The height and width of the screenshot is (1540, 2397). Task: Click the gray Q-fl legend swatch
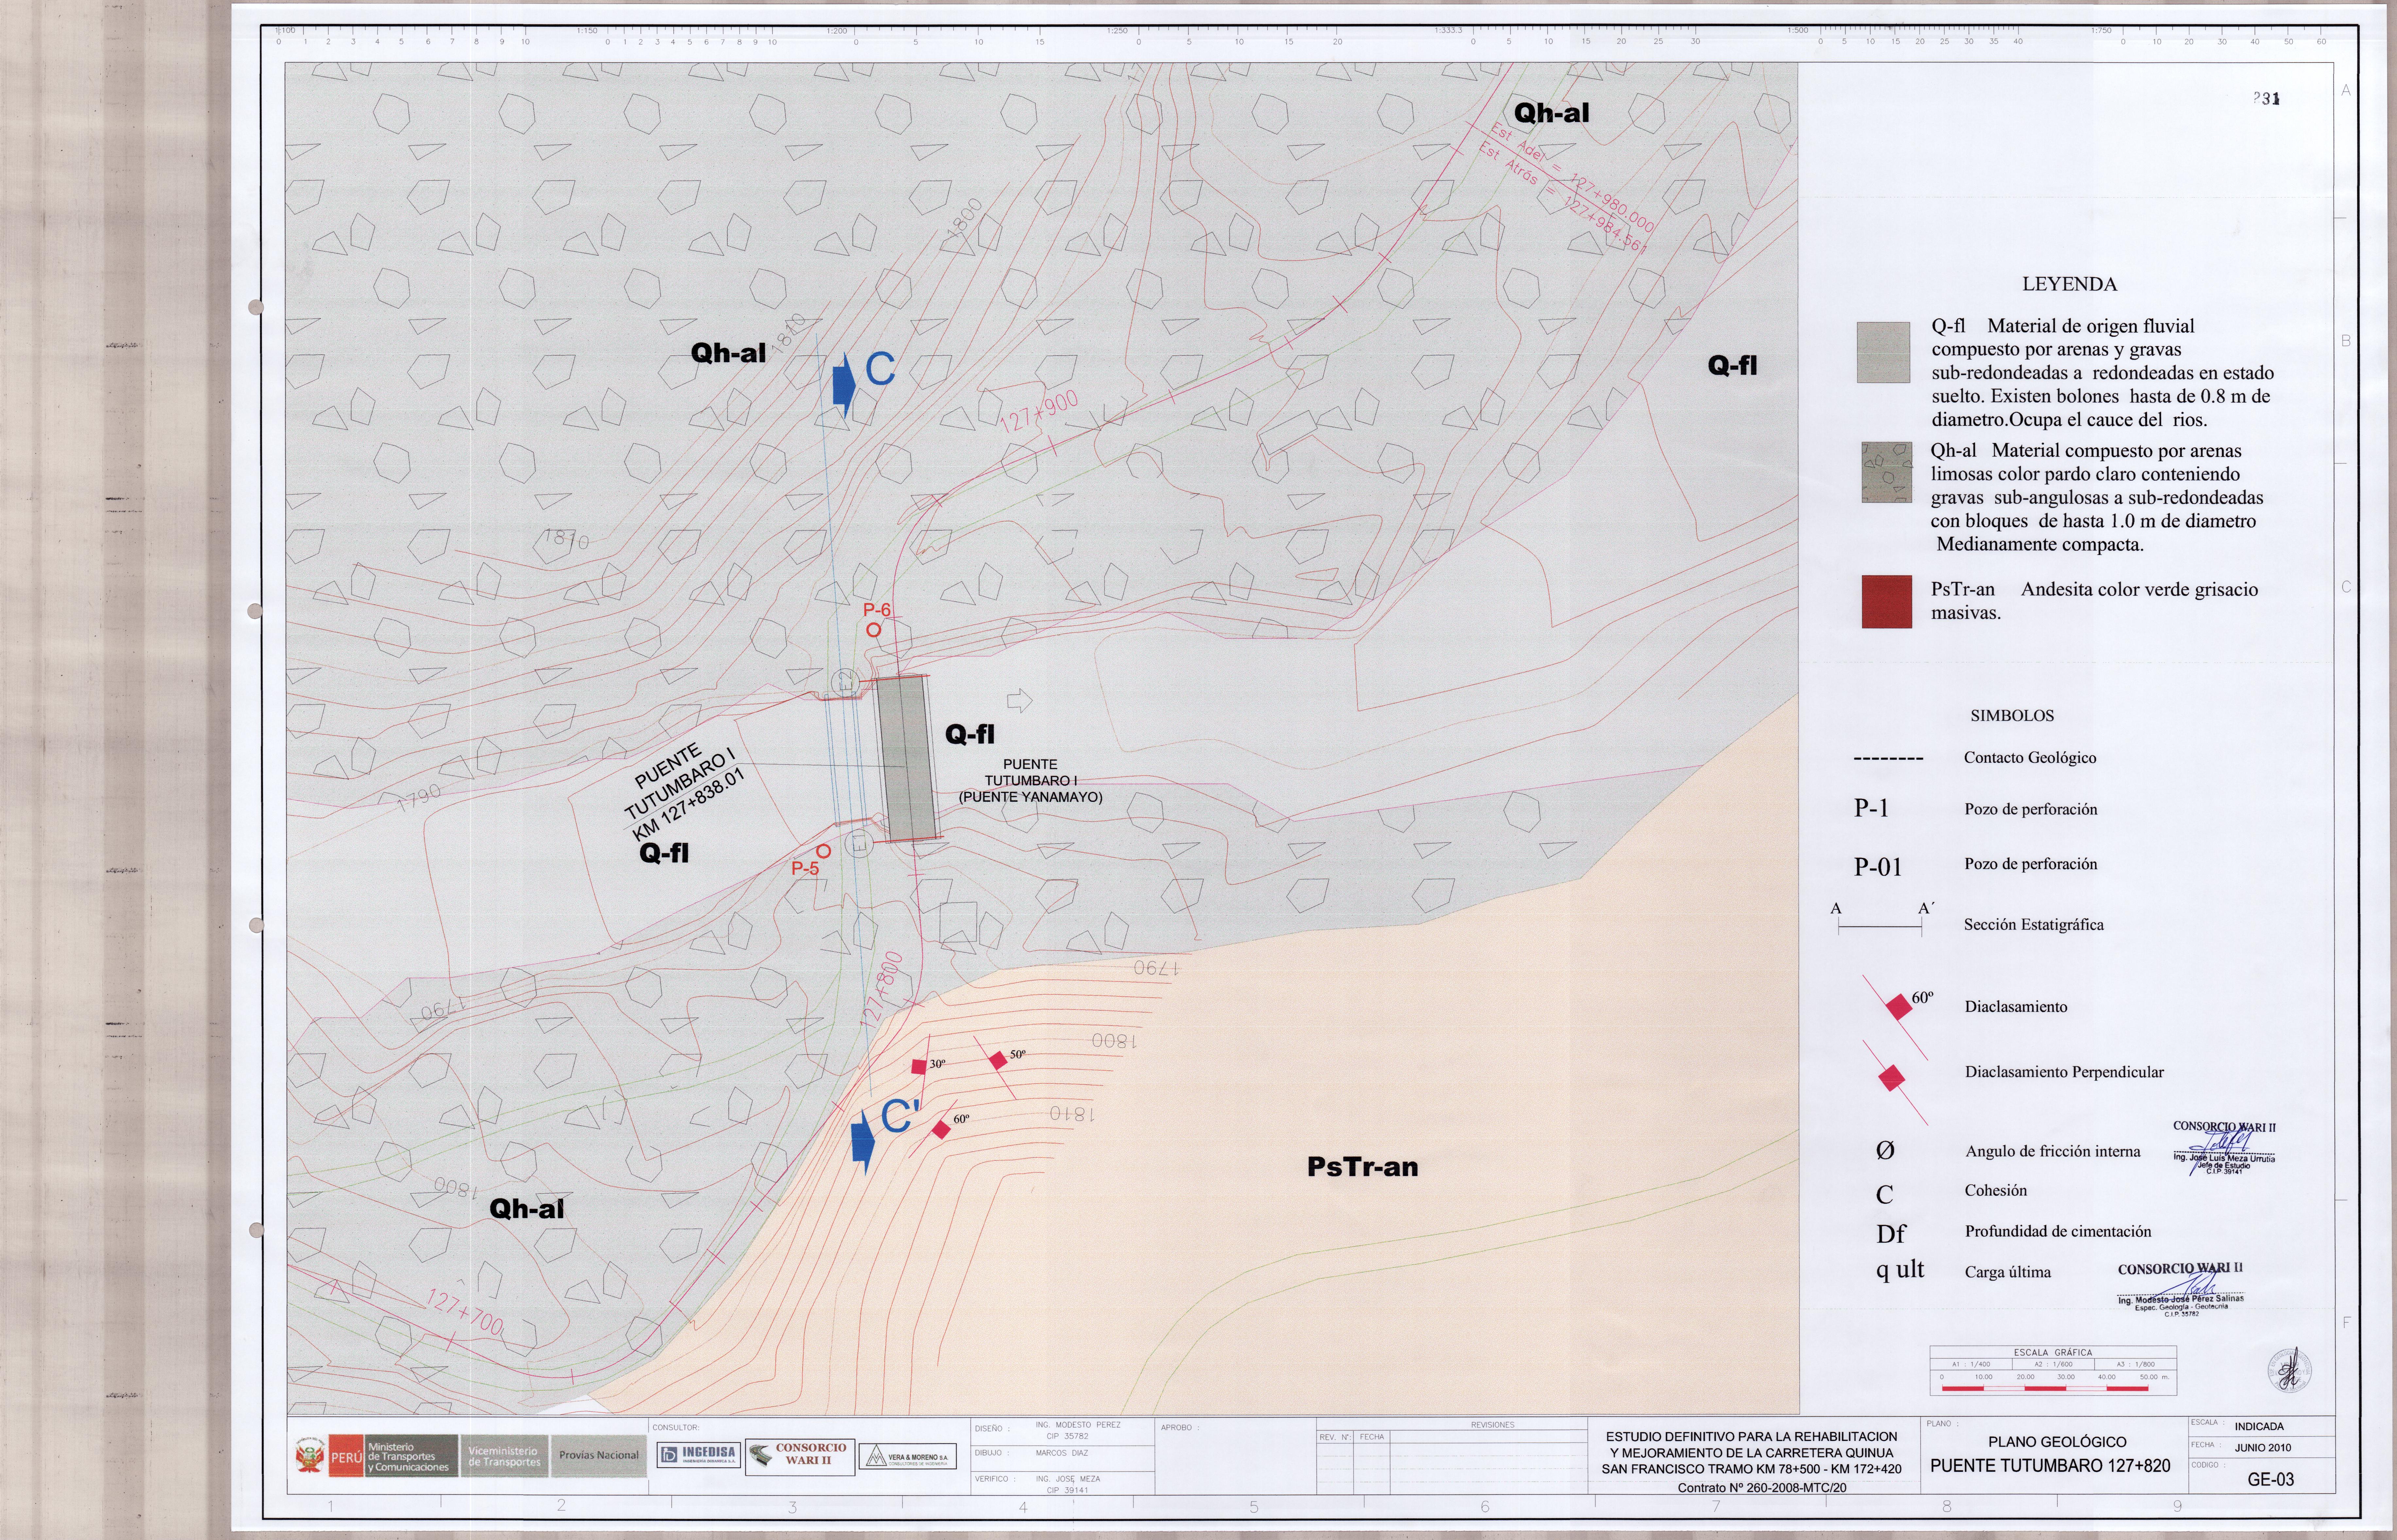point(1883,352)
